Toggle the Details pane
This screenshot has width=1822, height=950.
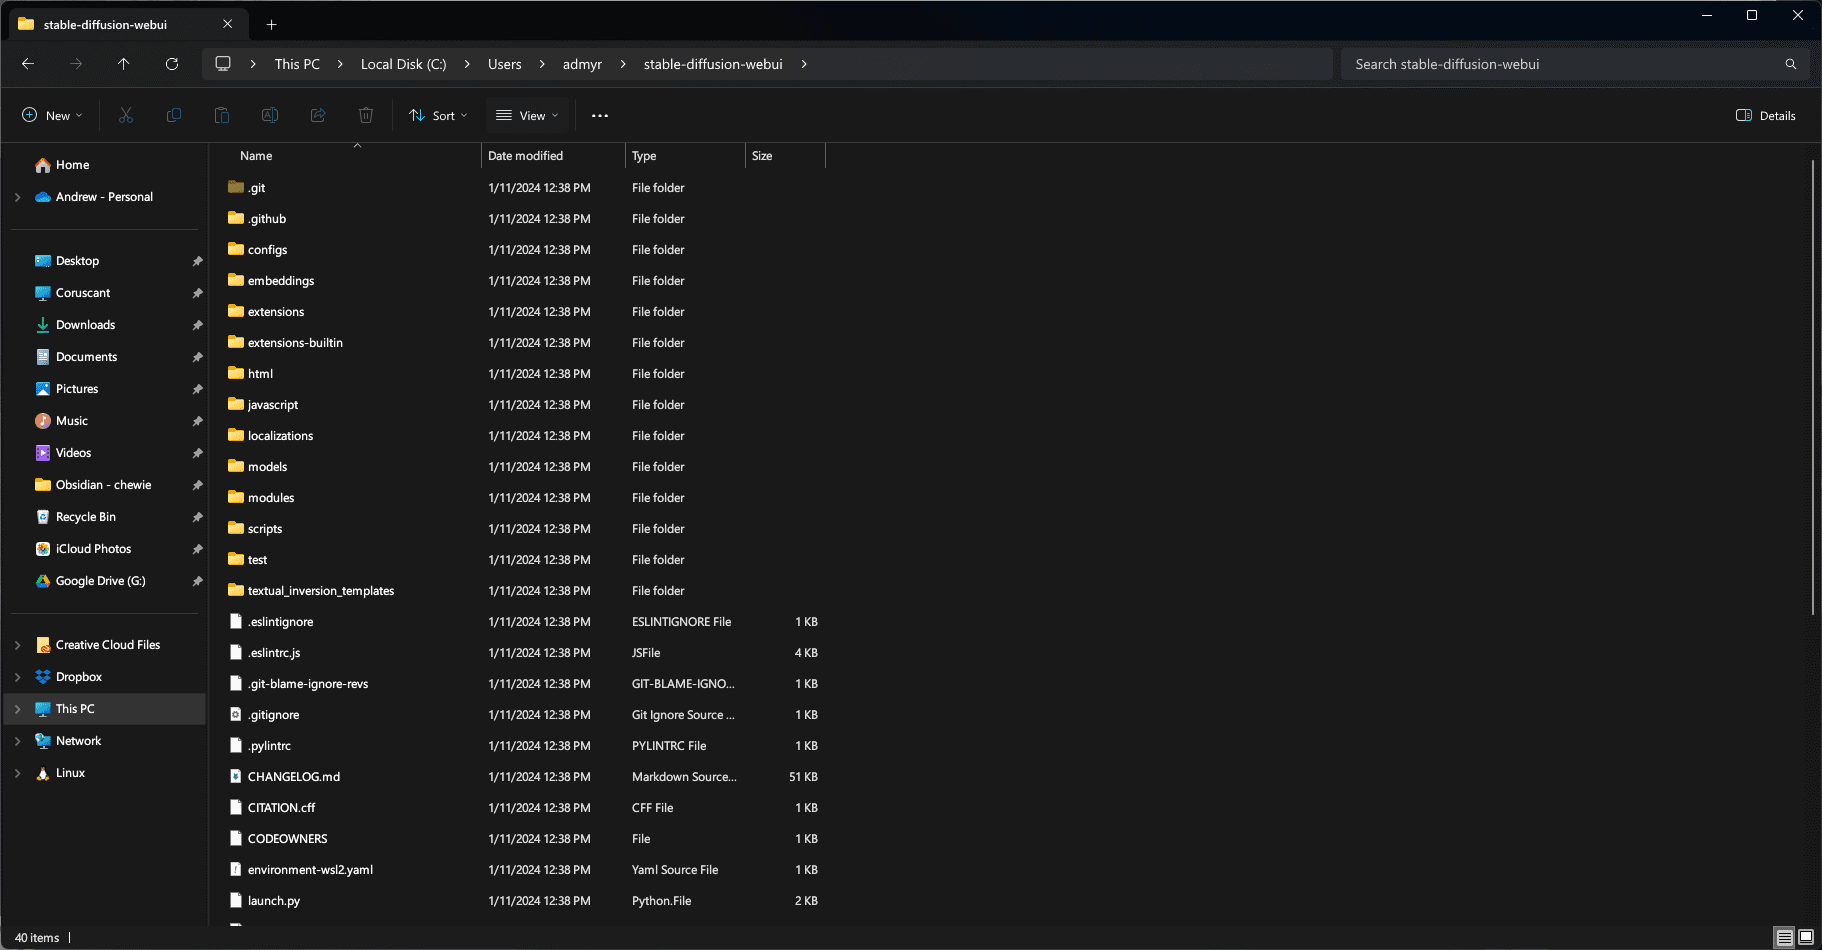[x=1766, y=116]
